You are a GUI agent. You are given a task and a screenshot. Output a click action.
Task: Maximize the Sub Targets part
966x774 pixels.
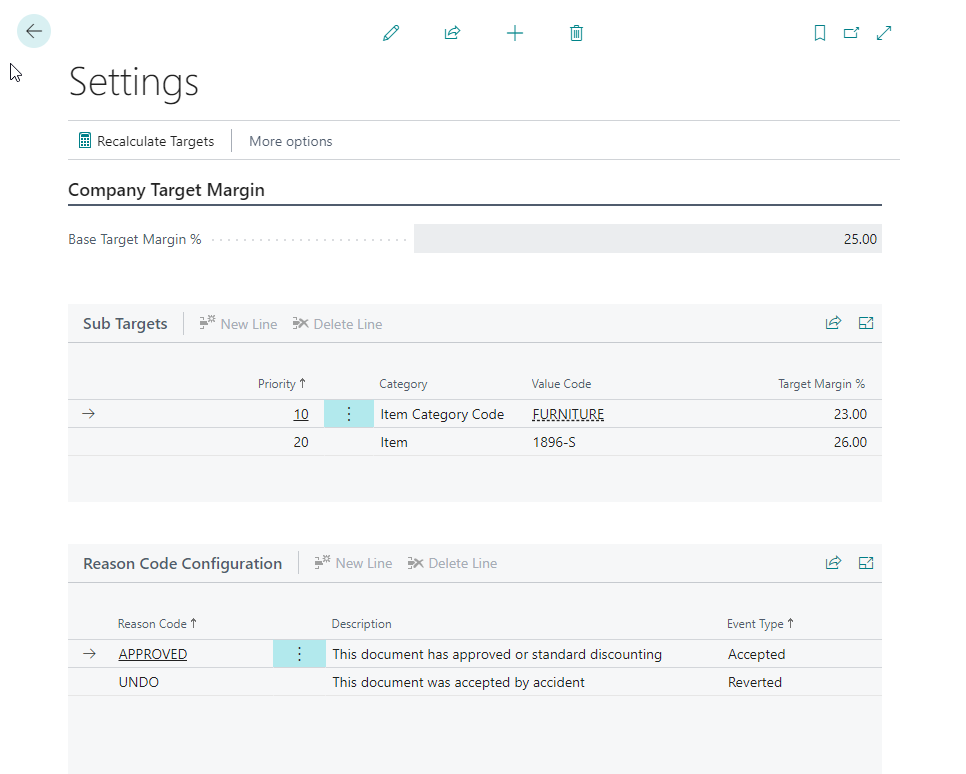[x=866, y=323]
